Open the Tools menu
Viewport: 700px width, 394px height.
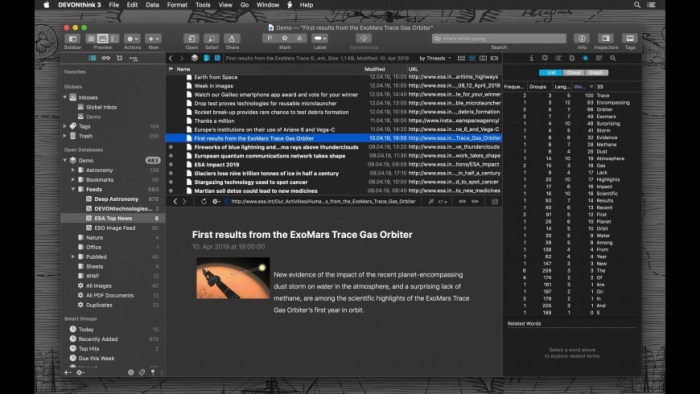click(203, 5)
